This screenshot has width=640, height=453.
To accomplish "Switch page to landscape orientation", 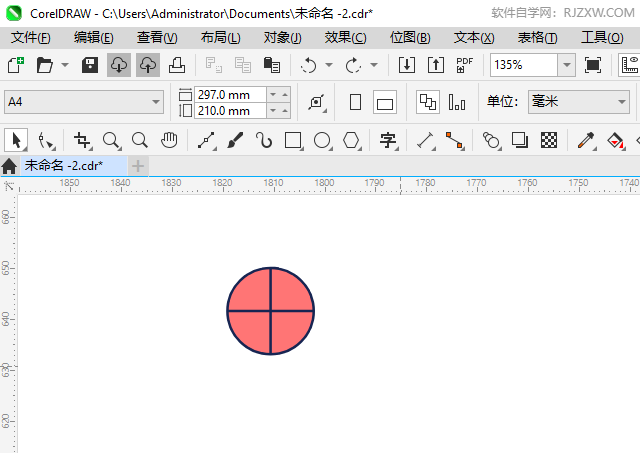I will point(385,102).
